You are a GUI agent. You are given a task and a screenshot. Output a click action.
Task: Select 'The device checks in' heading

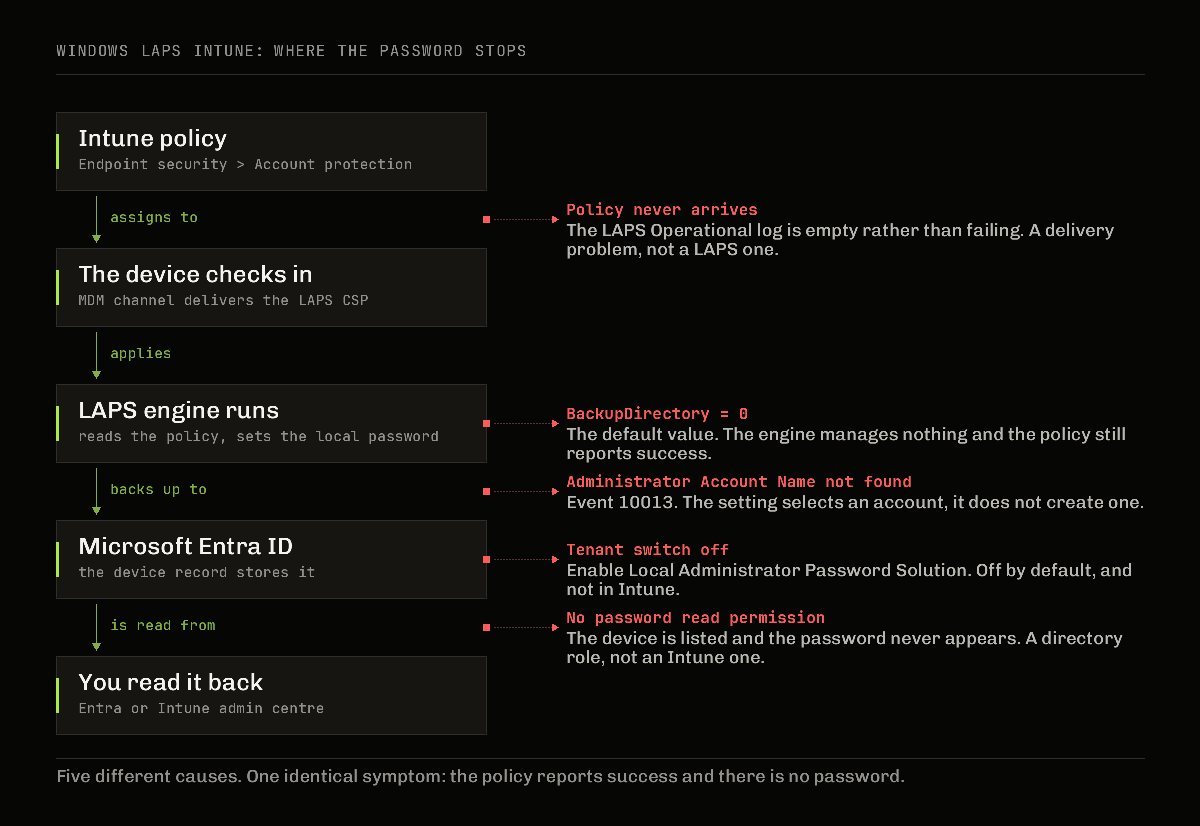[195, 275]
